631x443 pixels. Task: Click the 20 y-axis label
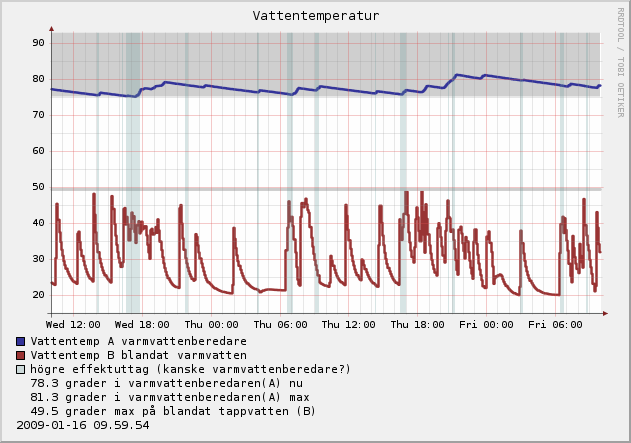[38, 295]
